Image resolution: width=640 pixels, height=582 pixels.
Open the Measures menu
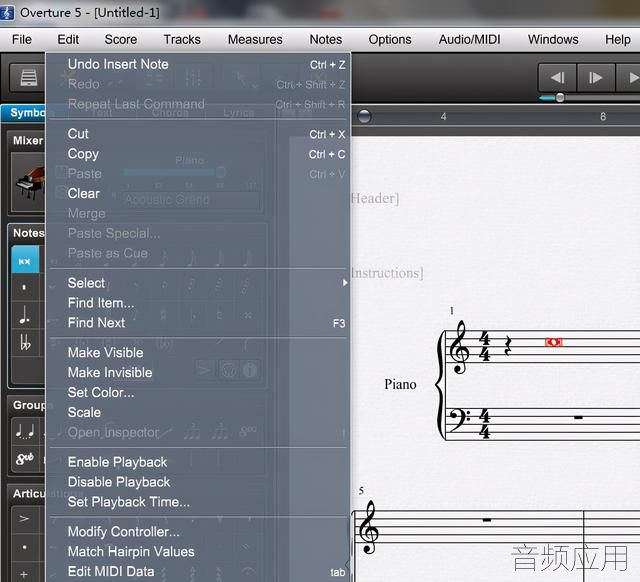255,40
